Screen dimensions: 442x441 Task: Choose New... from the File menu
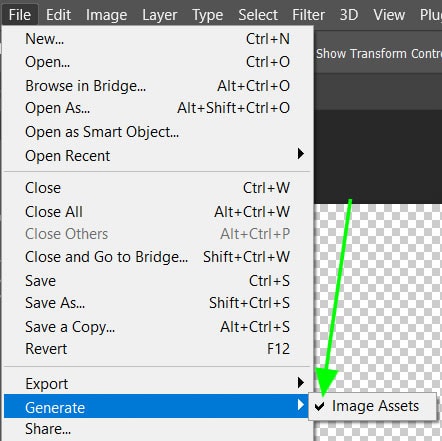[157, 39]
